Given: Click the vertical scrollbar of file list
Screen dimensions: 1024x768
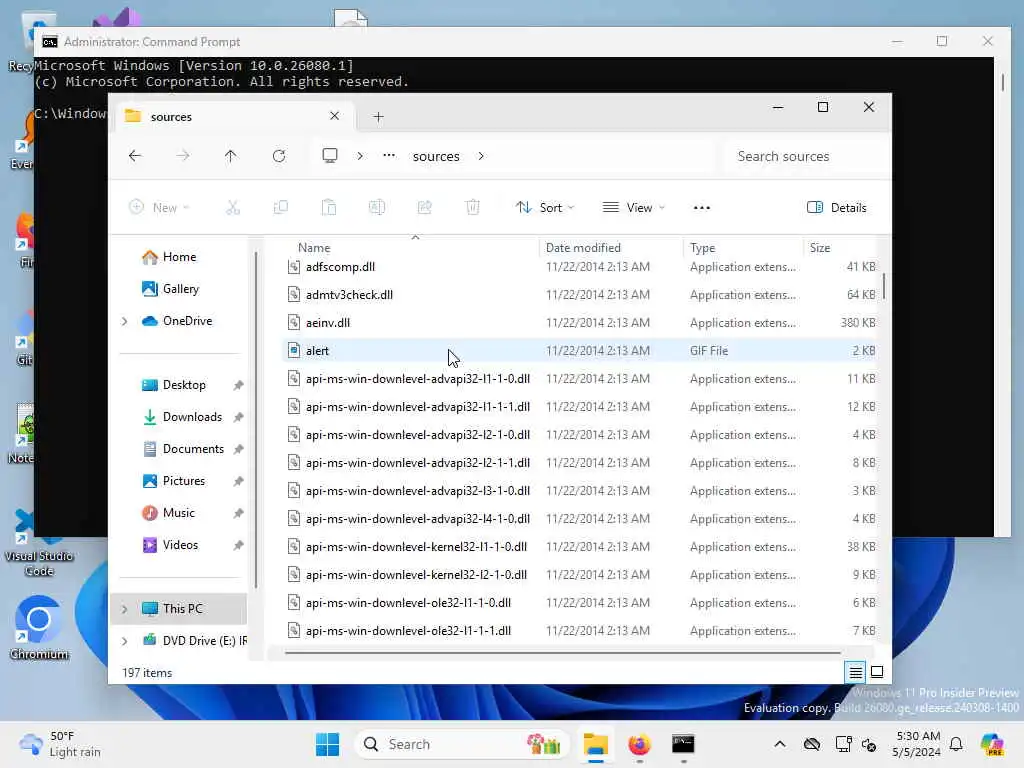Looking at the screenshot, I should click(884, 286).
